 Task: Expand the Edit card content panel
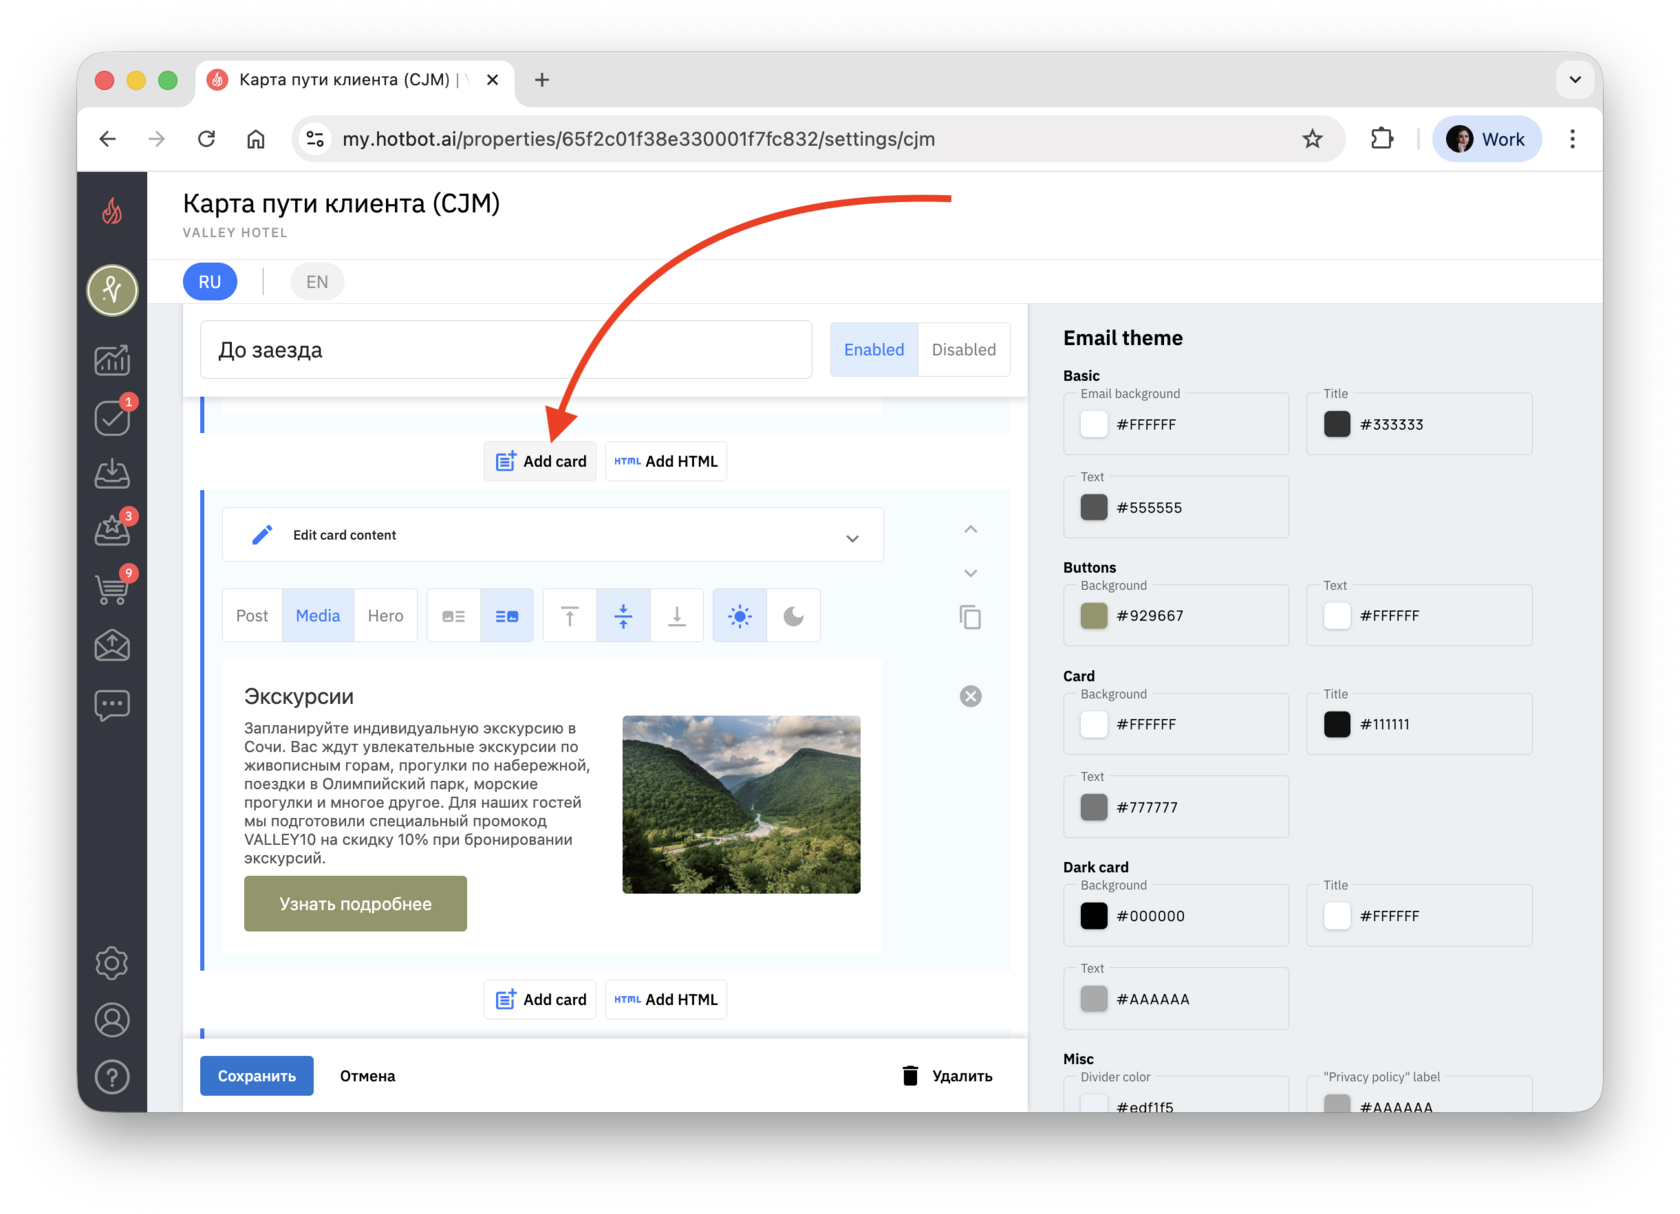pyautogui.click(x=553, y=535)
